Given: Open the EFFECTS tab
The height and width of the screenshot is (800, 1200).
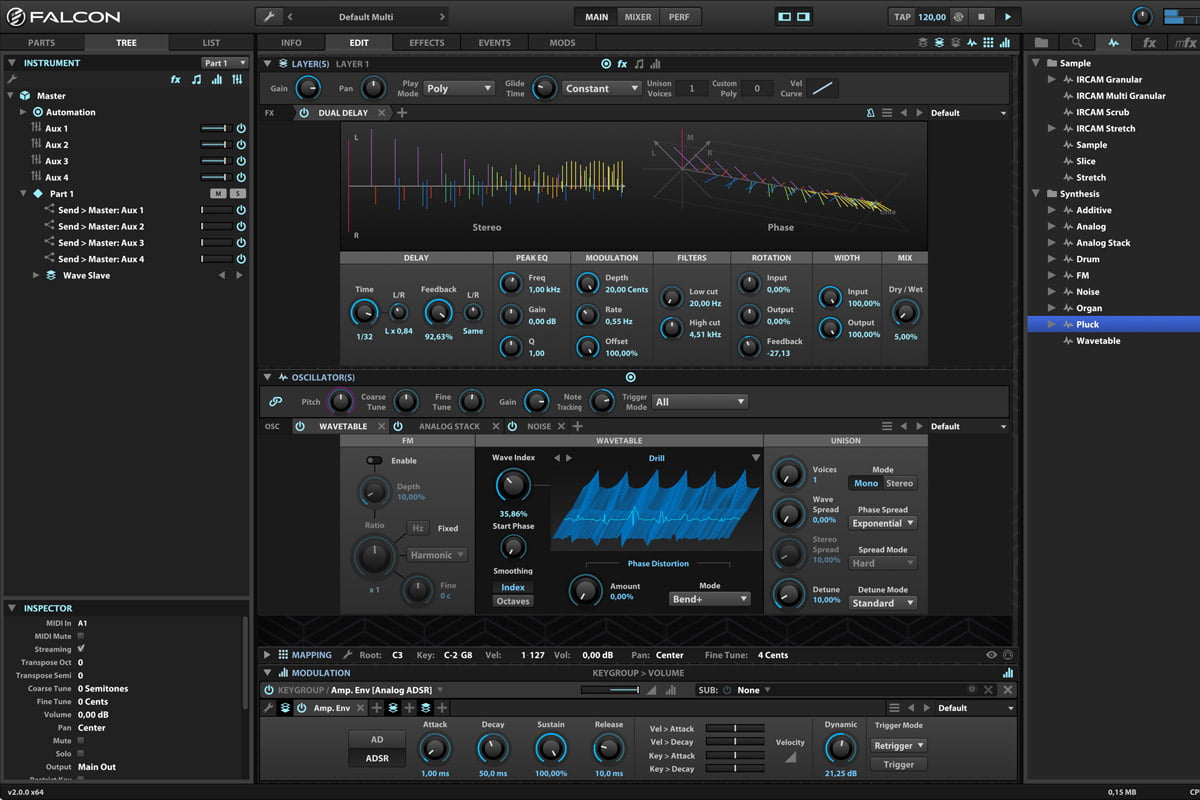Looking at the screenshot, I should click(426, 43).
